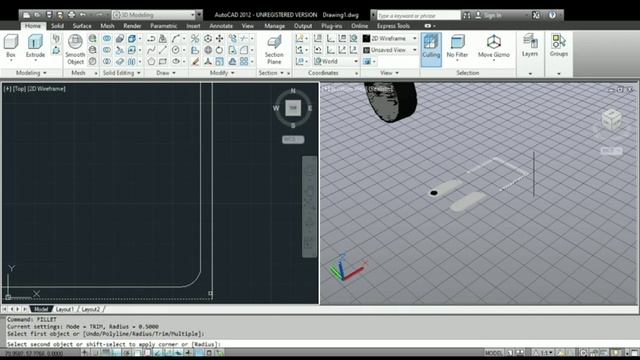The height and width of the screenshot is (360, 640).
Task: Click the Smooth Object mesh tool
Action: pos(75,49)
